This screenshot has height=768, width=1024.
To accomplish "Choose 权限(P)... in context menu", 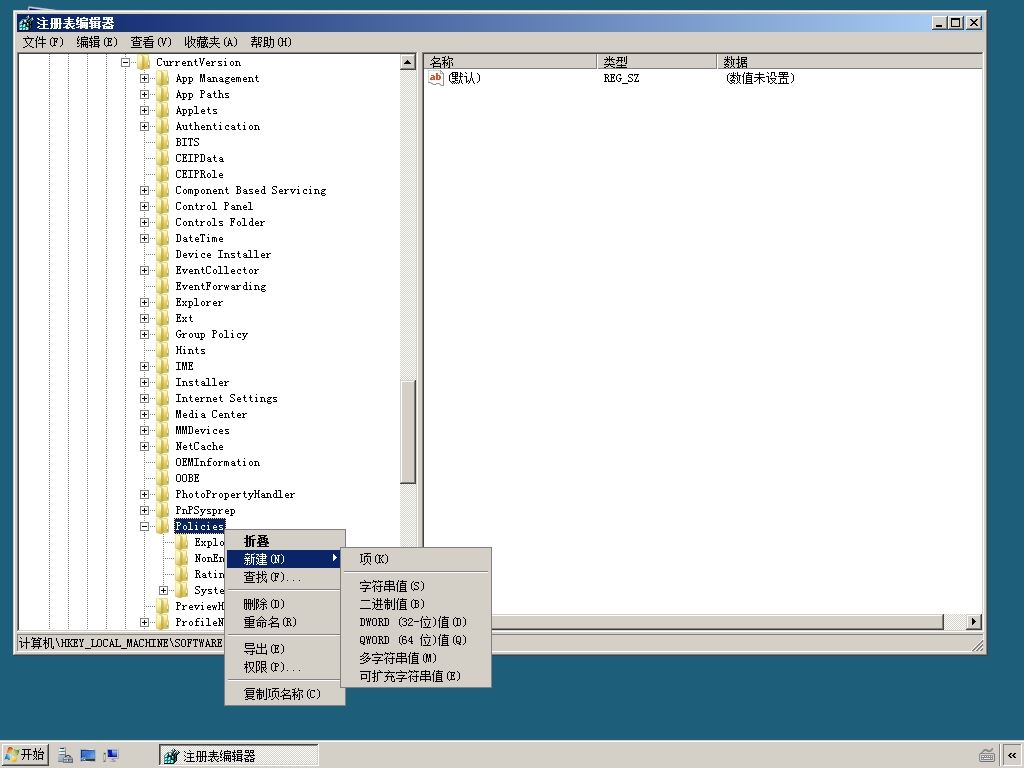I will (285, 667).
